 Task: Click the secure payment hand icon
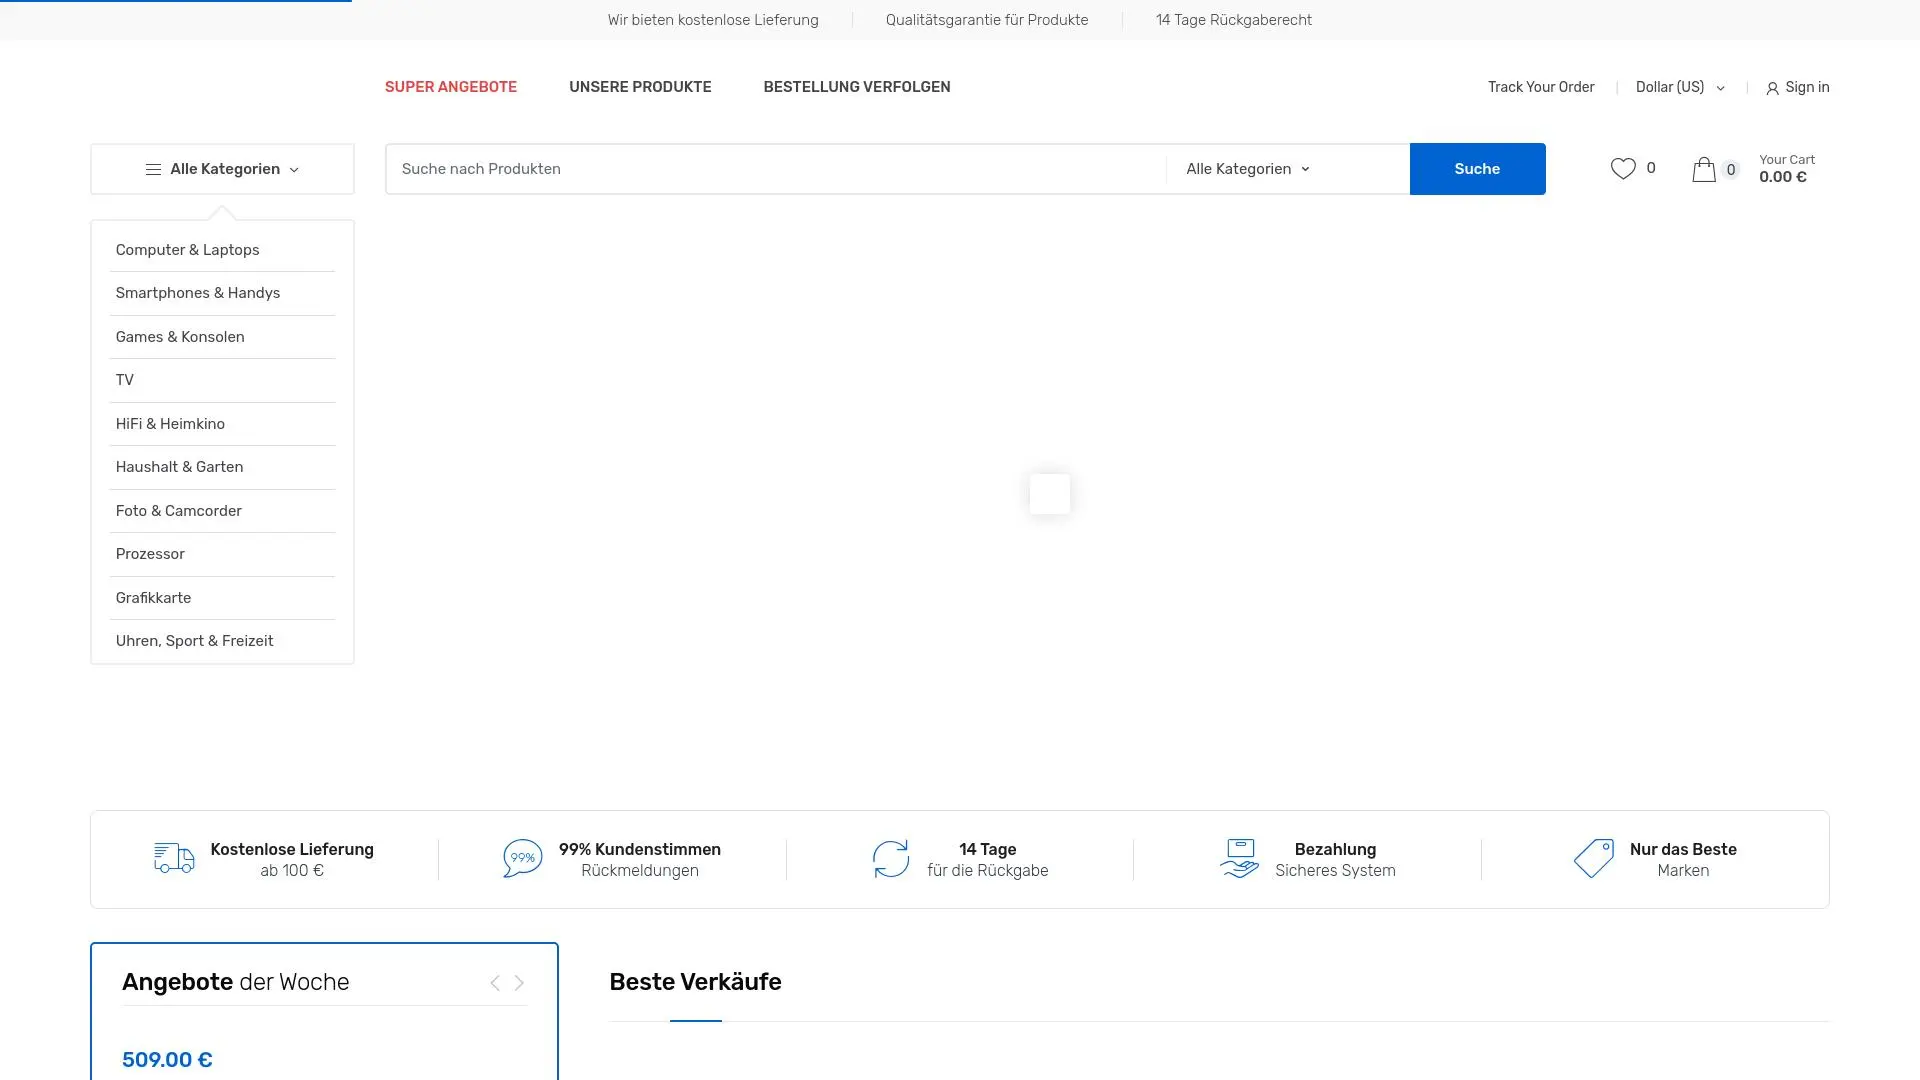coord(1239,858)
